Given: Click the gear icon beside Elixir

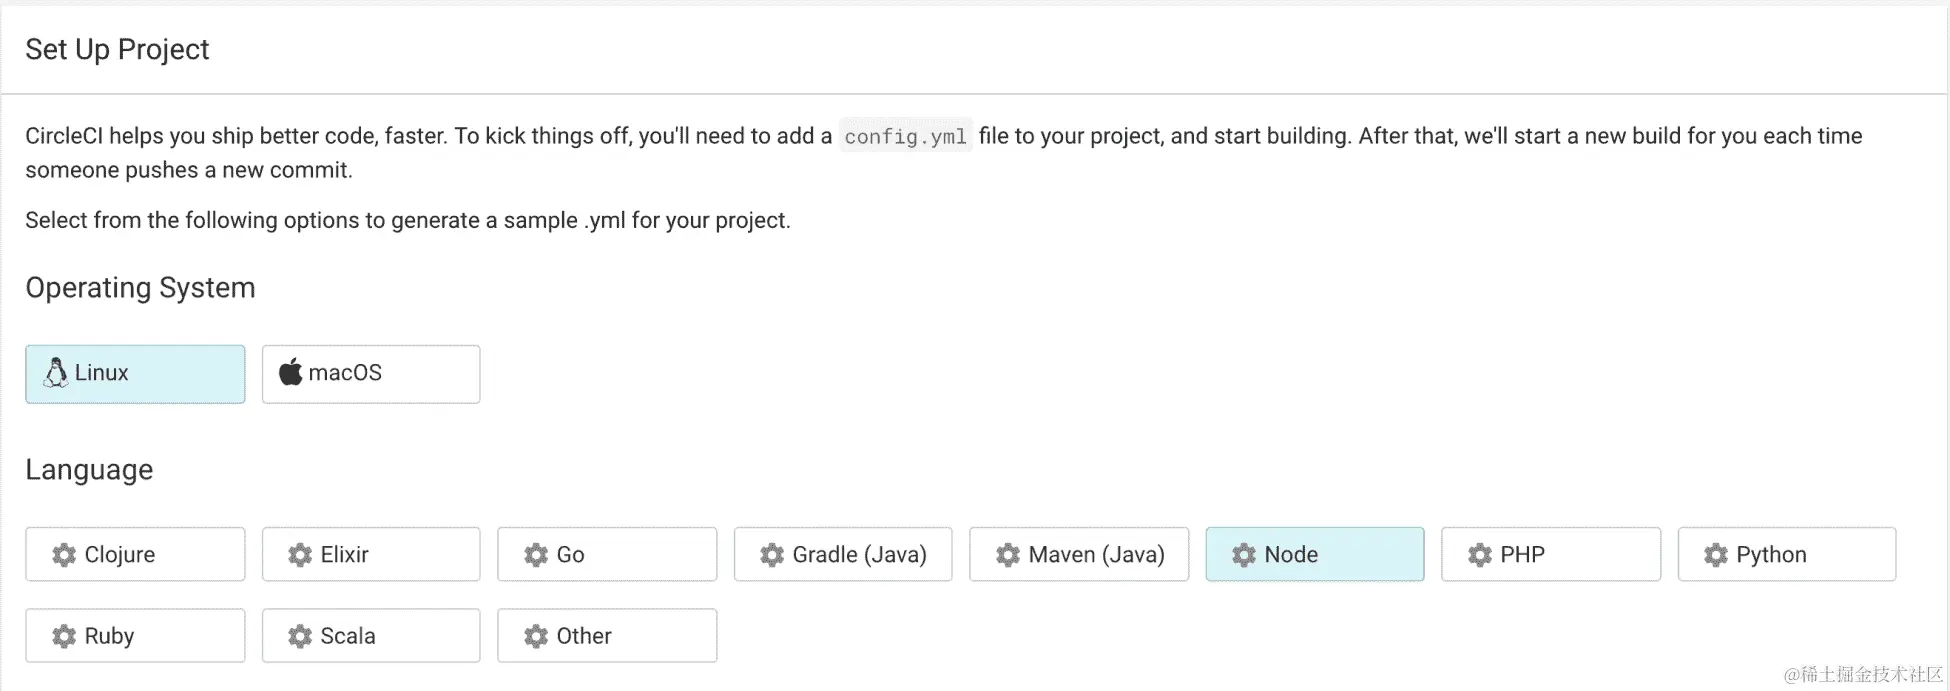Looking at the screenshot, I should (x=300, y=555).
